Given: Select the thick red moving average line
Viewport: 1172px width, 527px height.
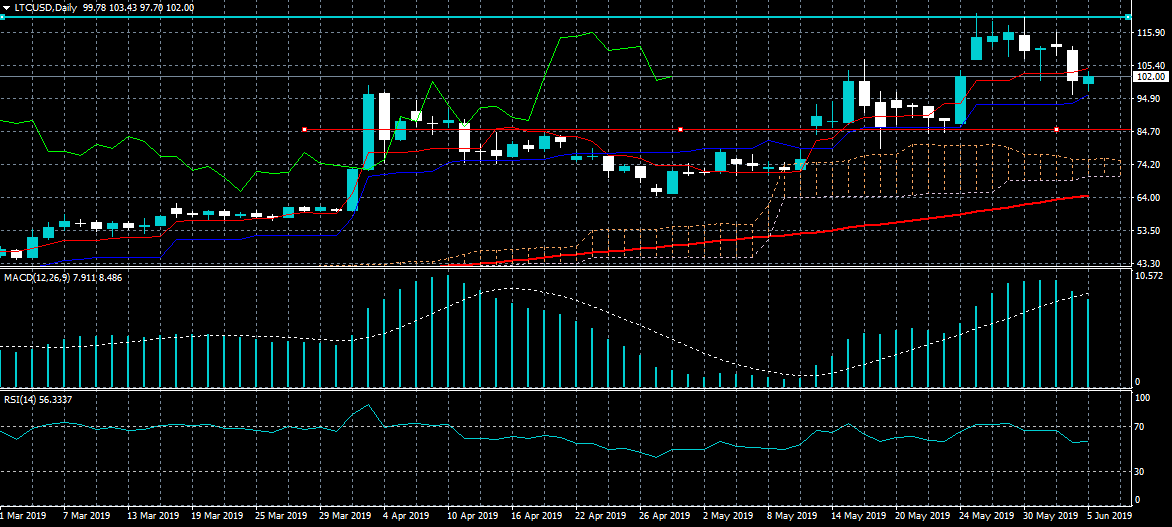Looking at the screenshot, I should [900, 218].
